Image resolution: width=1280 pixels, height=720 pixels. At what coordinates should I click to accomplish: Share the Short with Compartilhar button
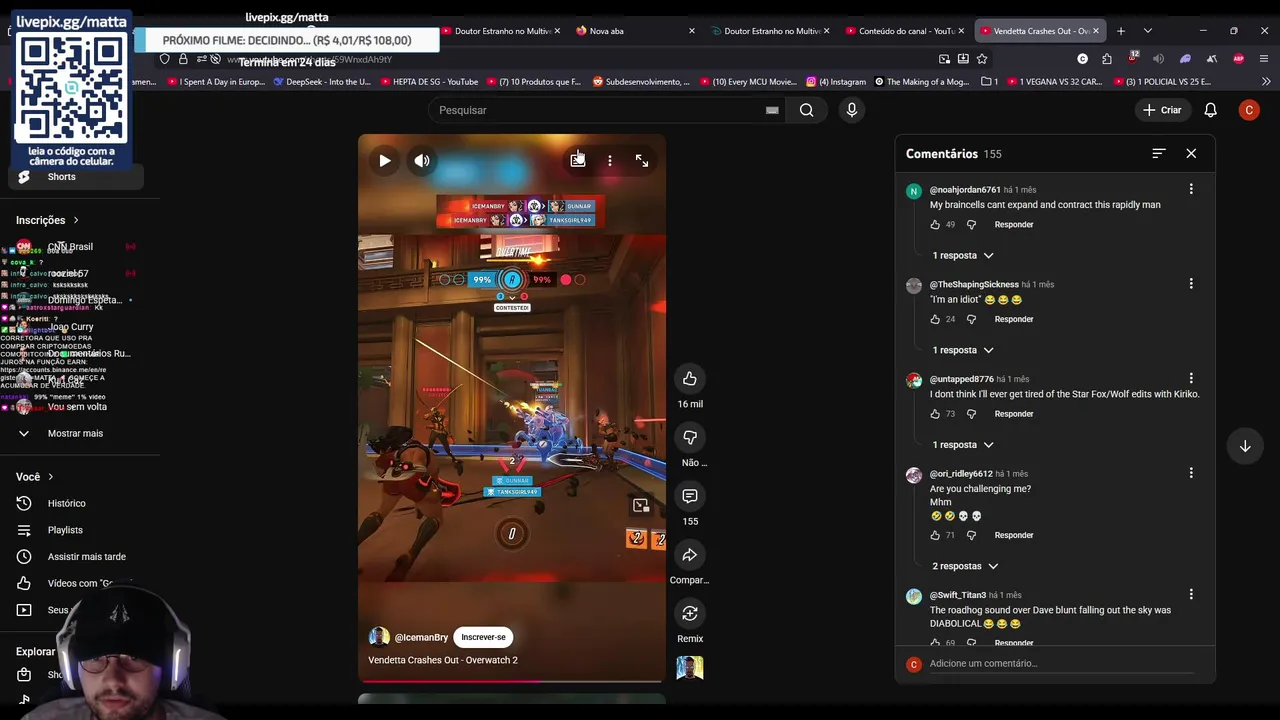[x=690, y=555]
